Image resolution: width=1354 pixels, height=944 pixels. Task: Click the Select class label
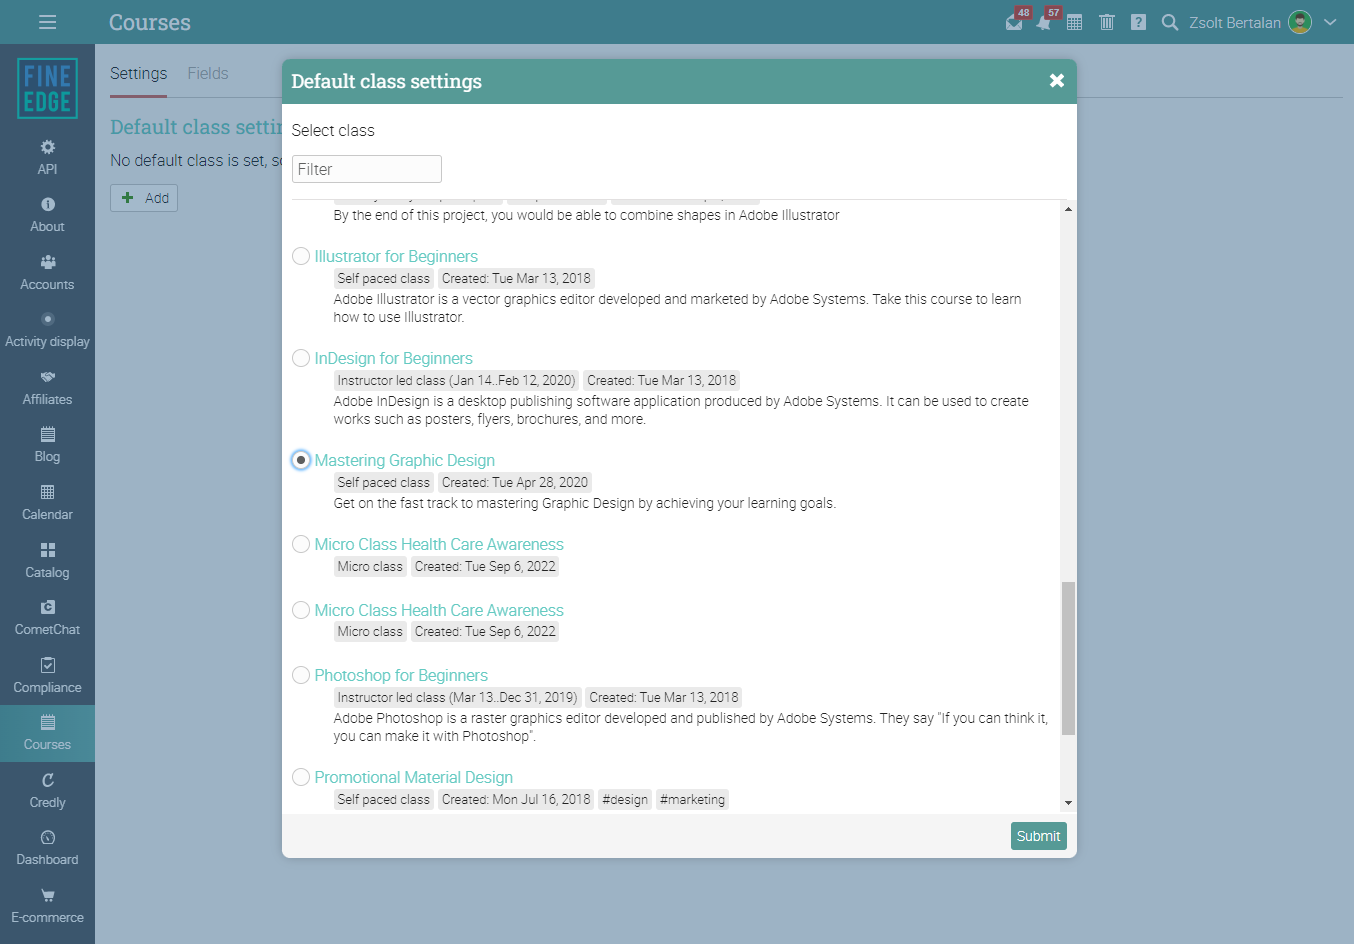click(333, 130)
